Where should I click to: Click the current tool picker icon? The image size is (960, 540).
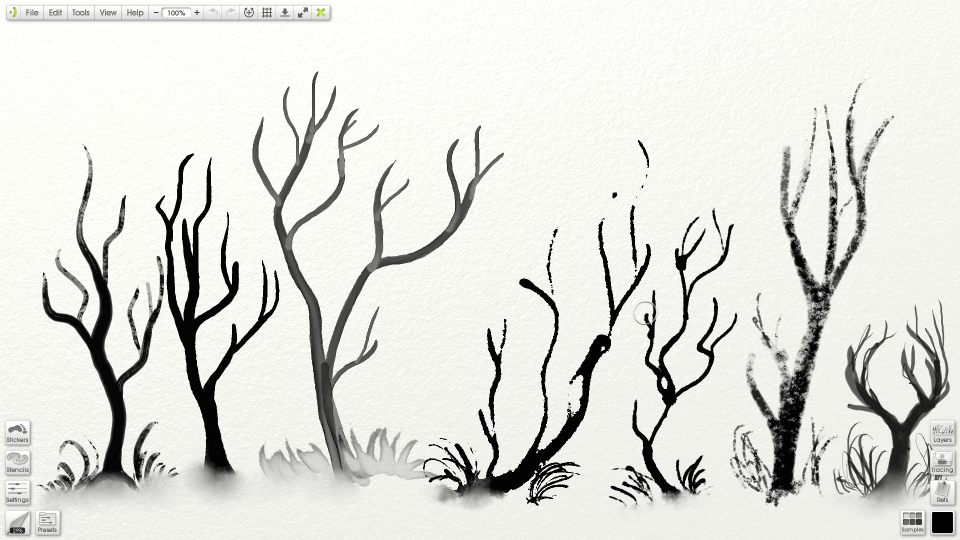point(17,522)
